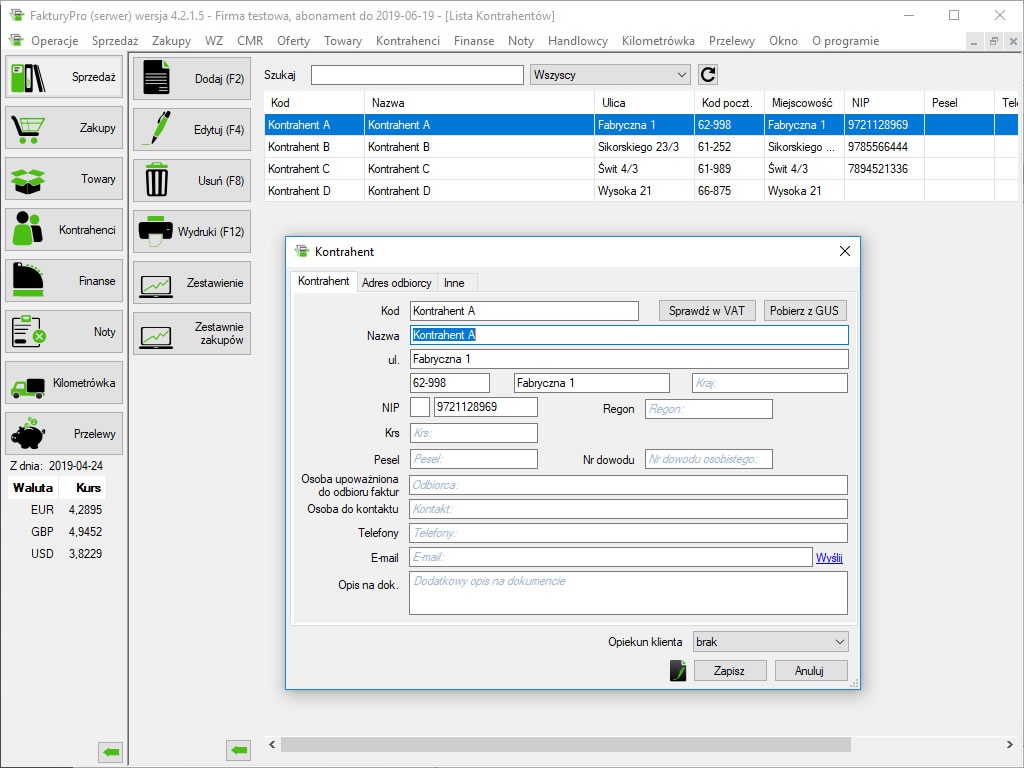Switch to the Adres odbiorcy tab
This screenshot has width=1024, height=768.
click(396, 283)
